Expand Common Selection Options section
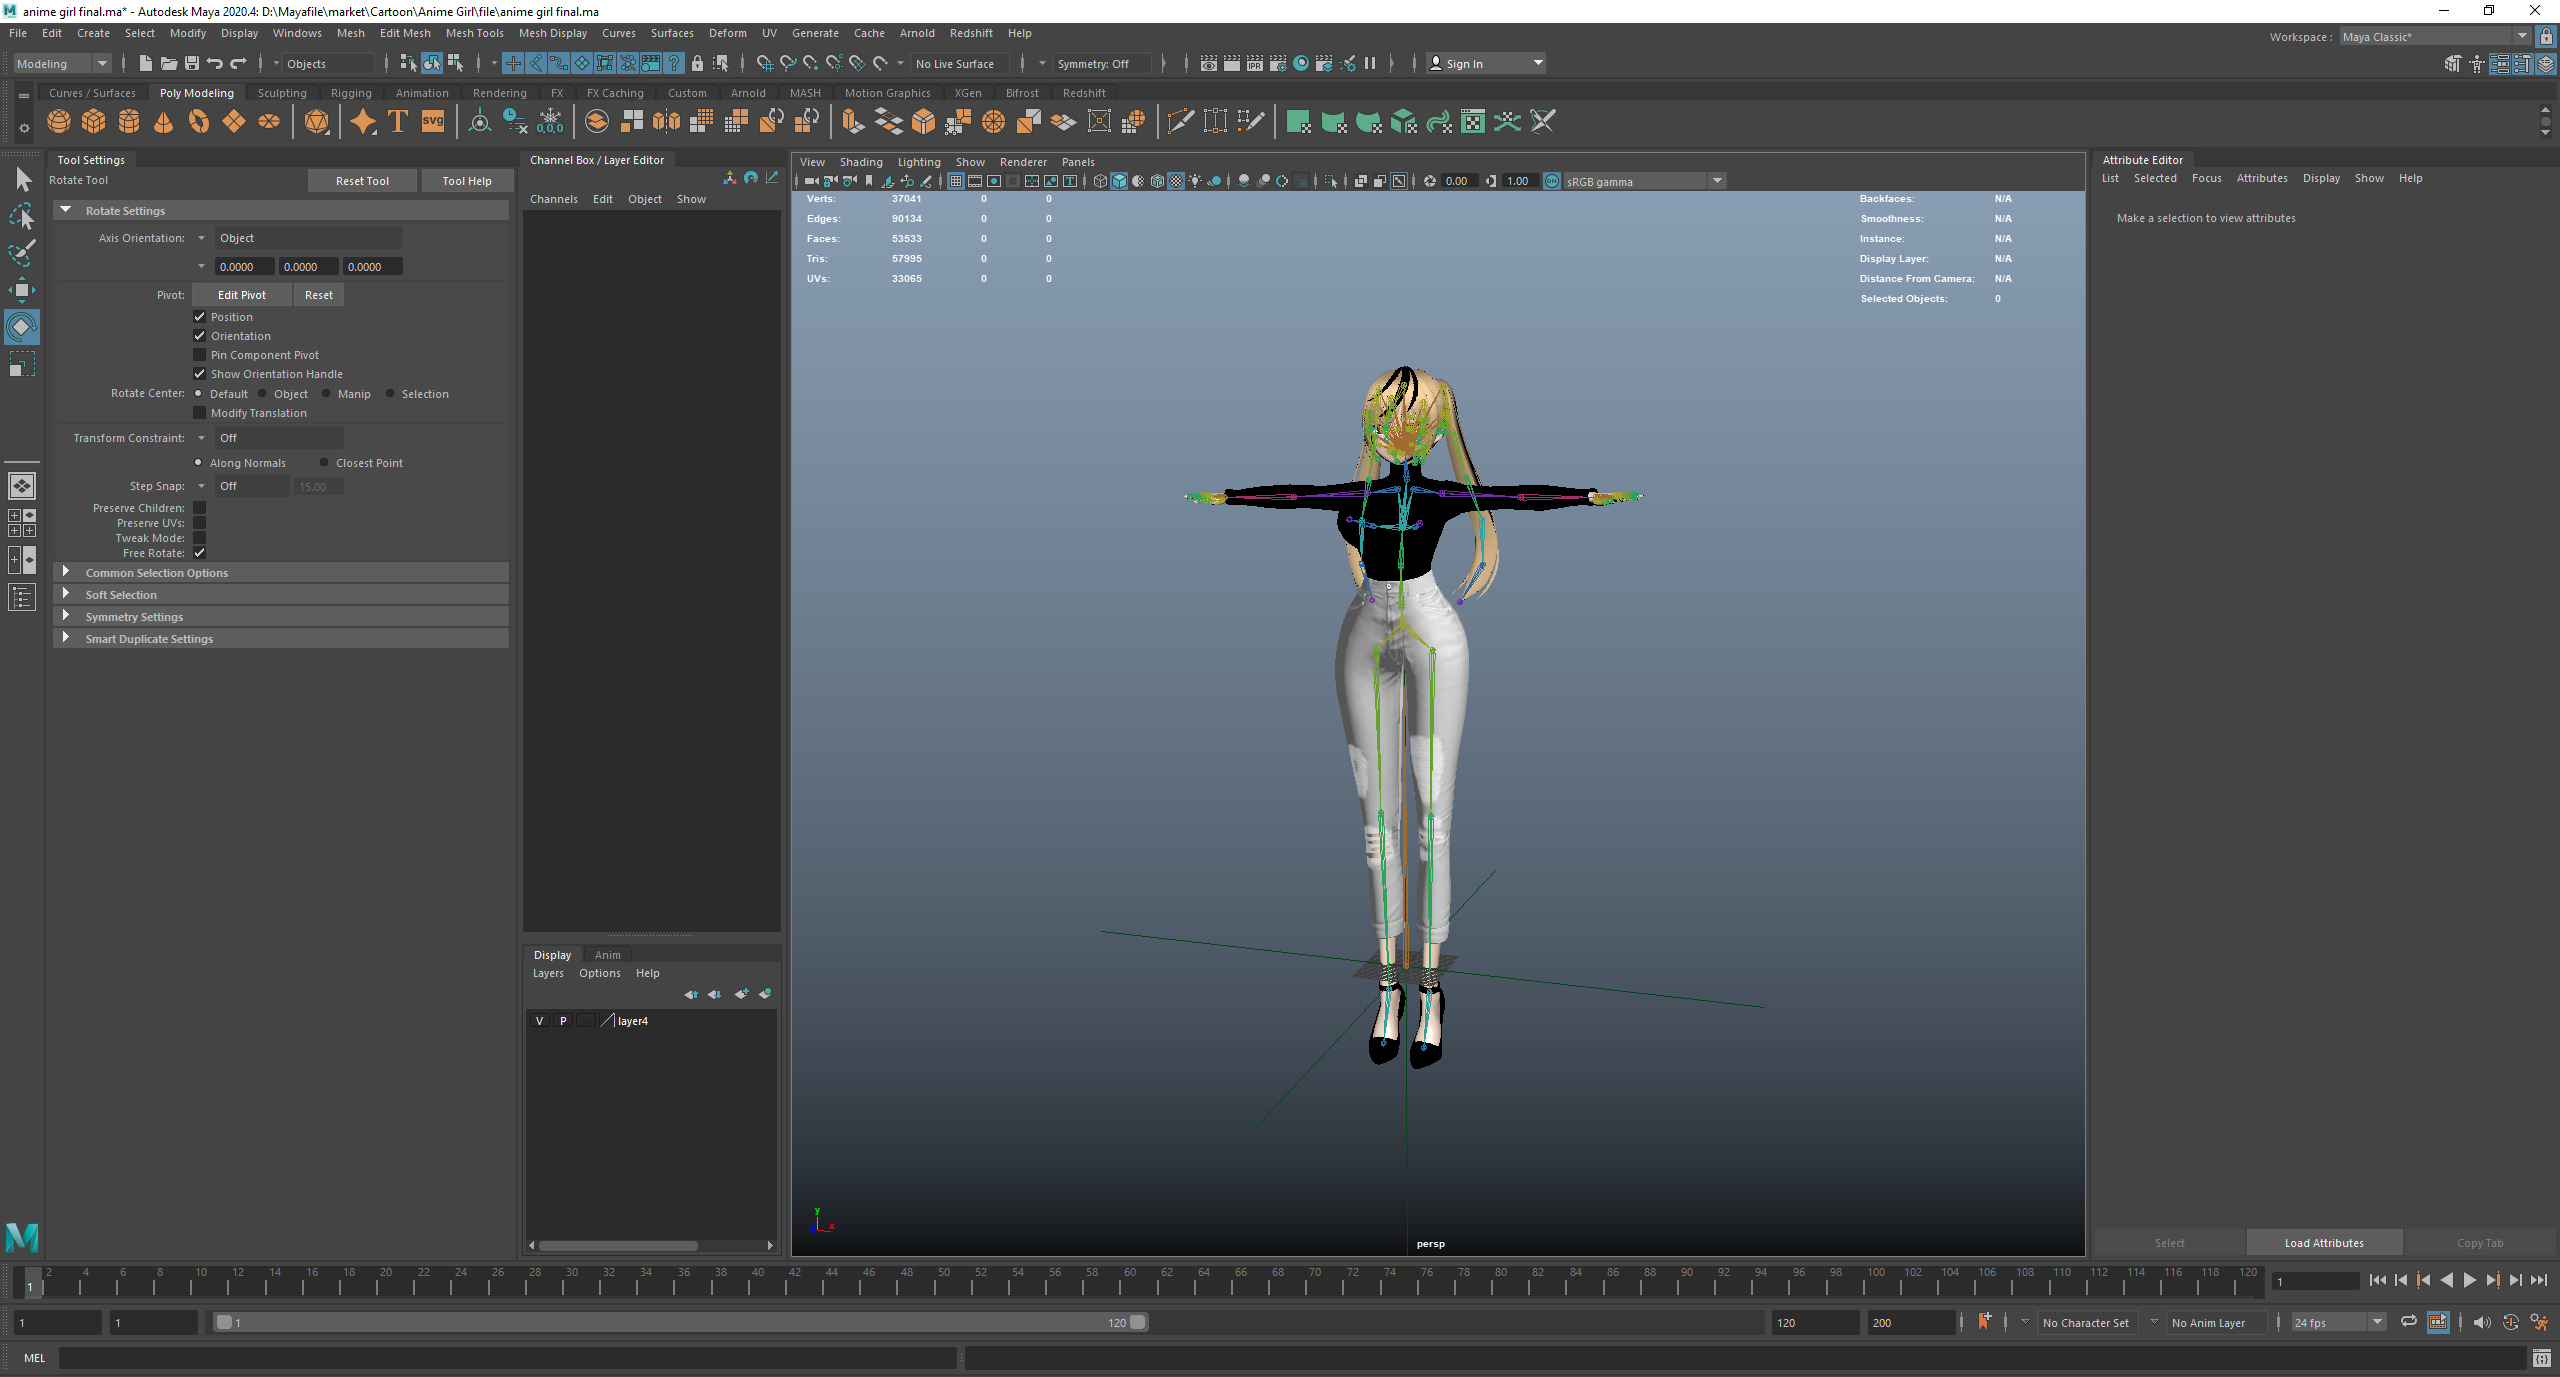Viewport: 2560px width, 1377px height. (281, 573)
